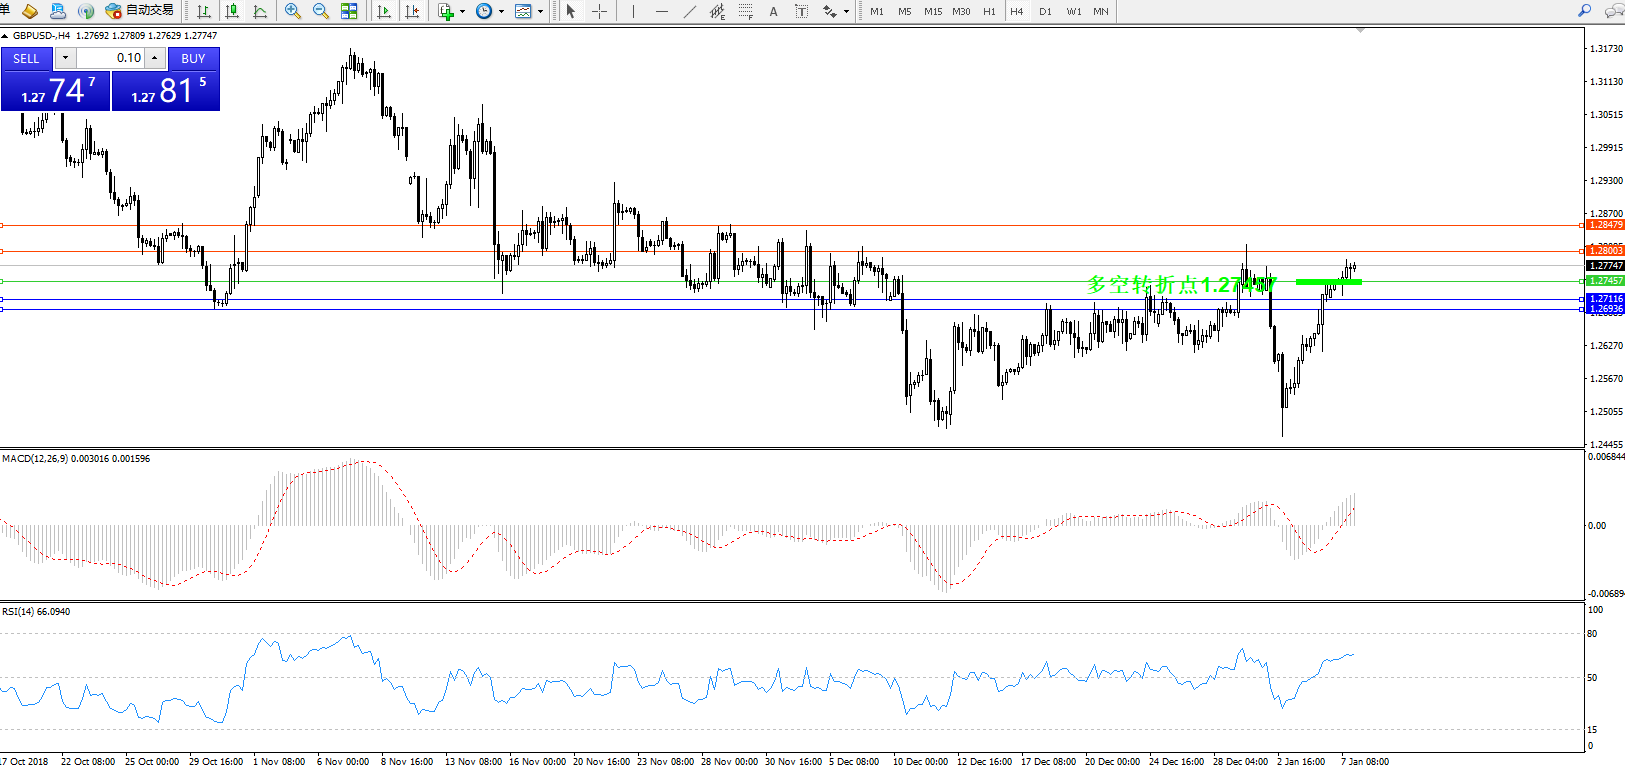Select the horizontal line drawing tool
The width and height of the screenshot is (1625, 768).
pyautogui.click(x=662, y=11)
